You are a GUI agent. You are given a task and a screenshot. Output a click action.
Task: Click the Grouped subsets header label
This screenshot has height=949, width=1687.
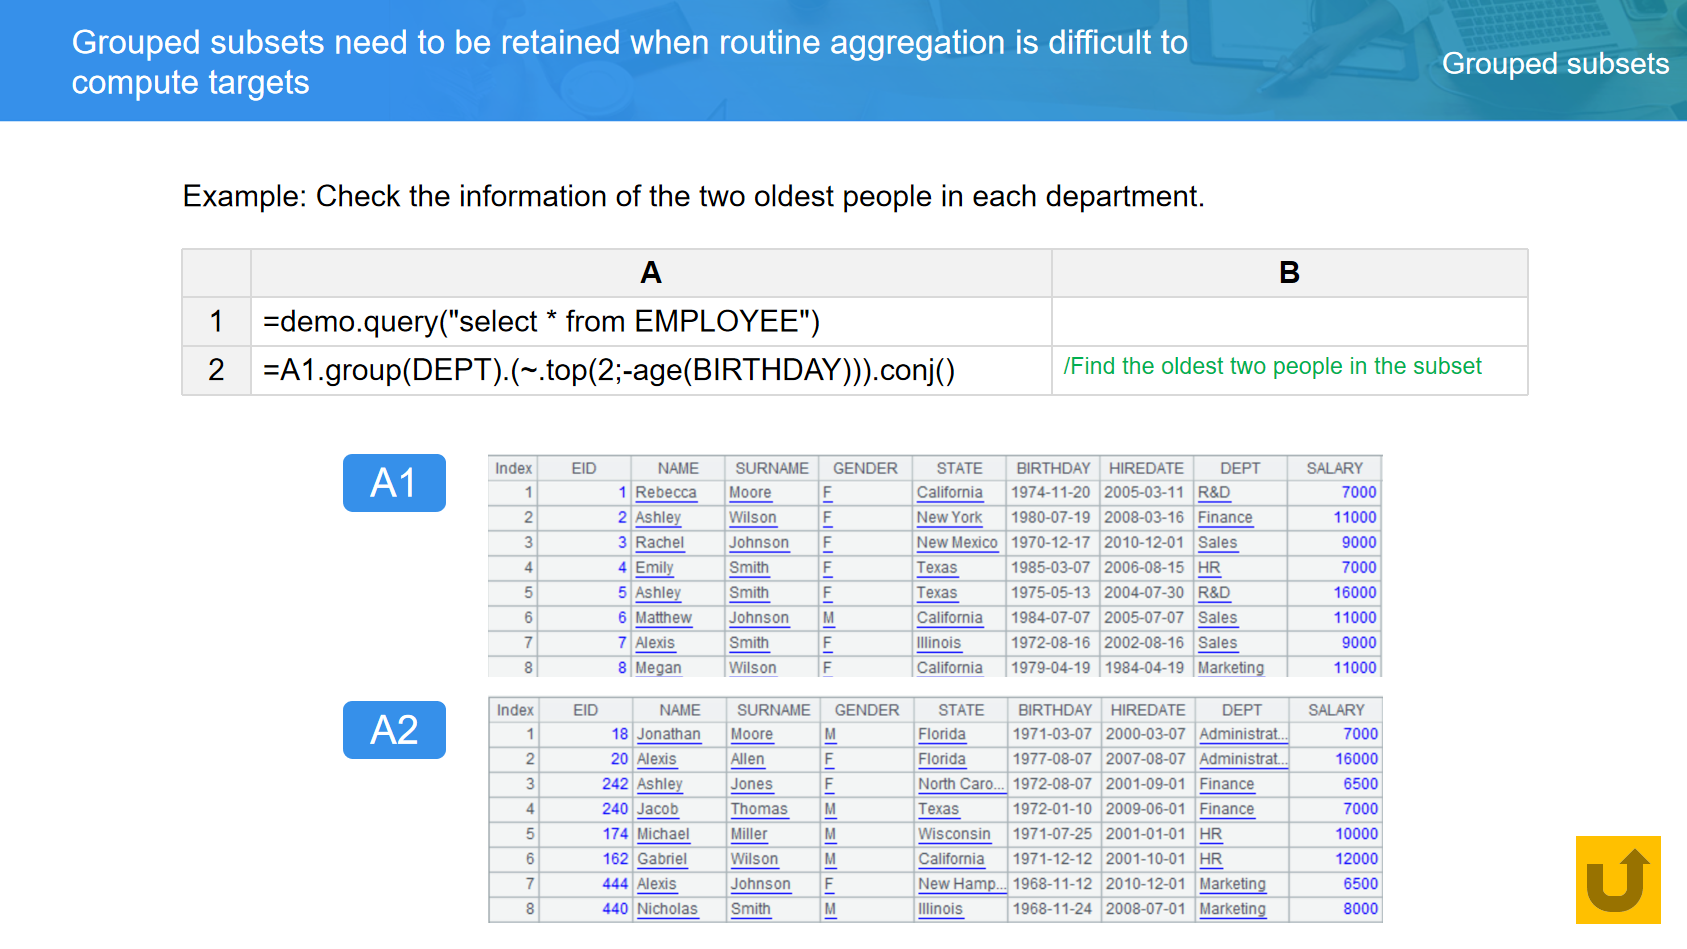[x=1554, y=64]
